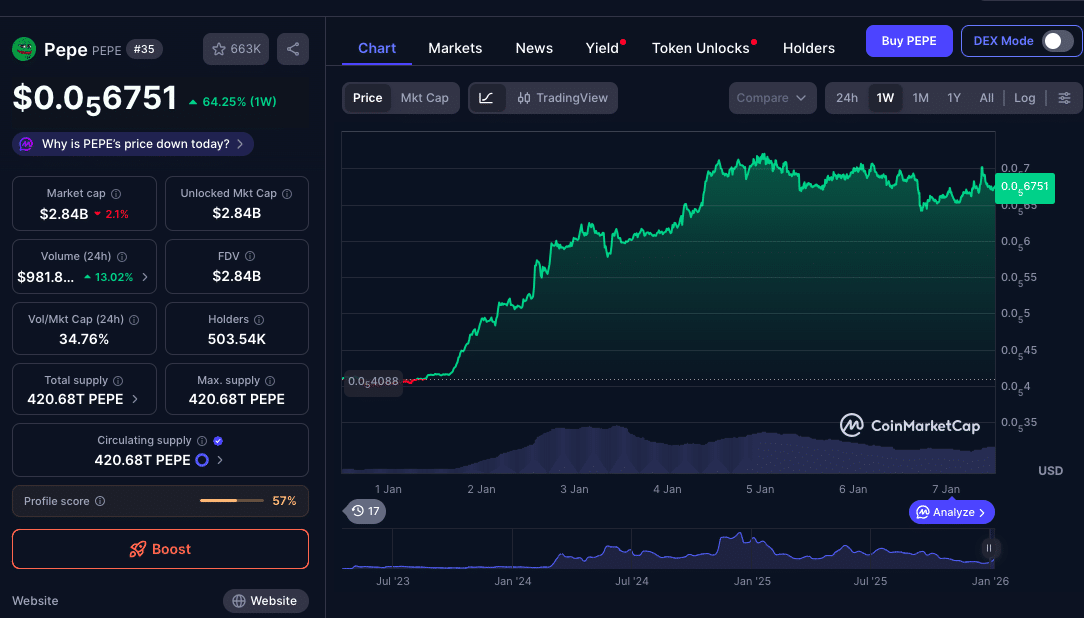Select 1Y time range
The height and width of the screenshot is (618, 1084).
954,98
